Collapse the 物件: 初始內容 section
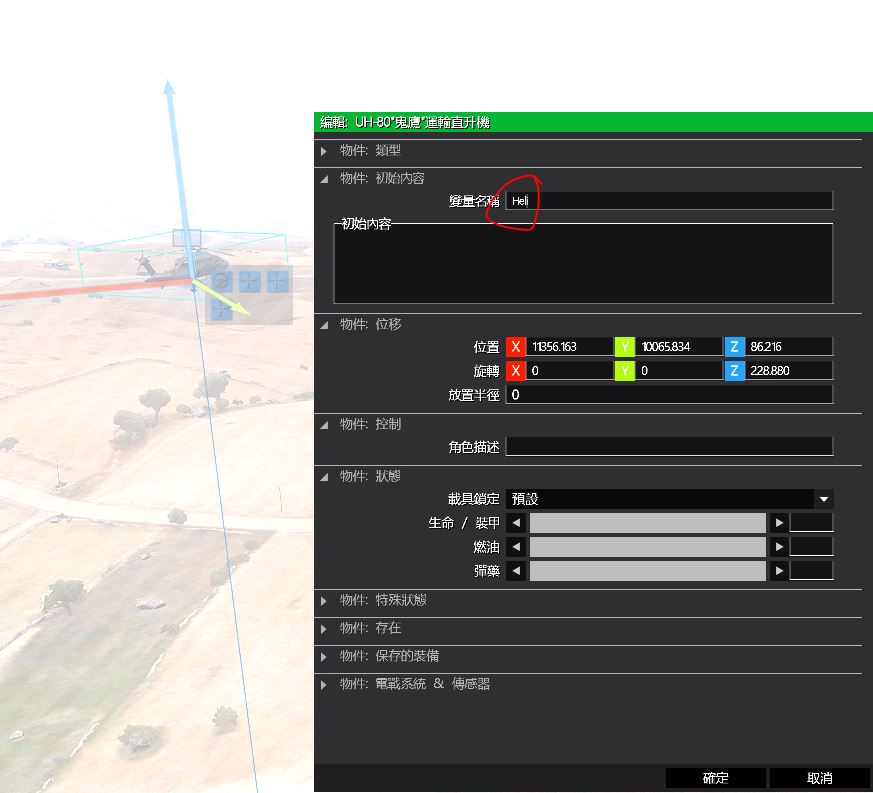 pyautogui.click(x=323, y=179)
